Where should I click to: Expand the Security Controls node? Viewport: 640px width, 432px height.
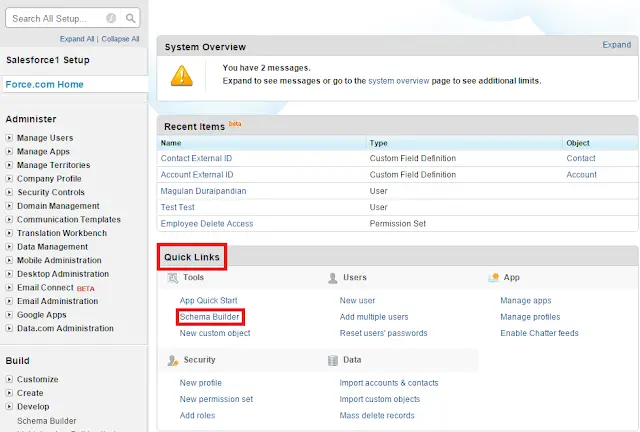[9, 192]
